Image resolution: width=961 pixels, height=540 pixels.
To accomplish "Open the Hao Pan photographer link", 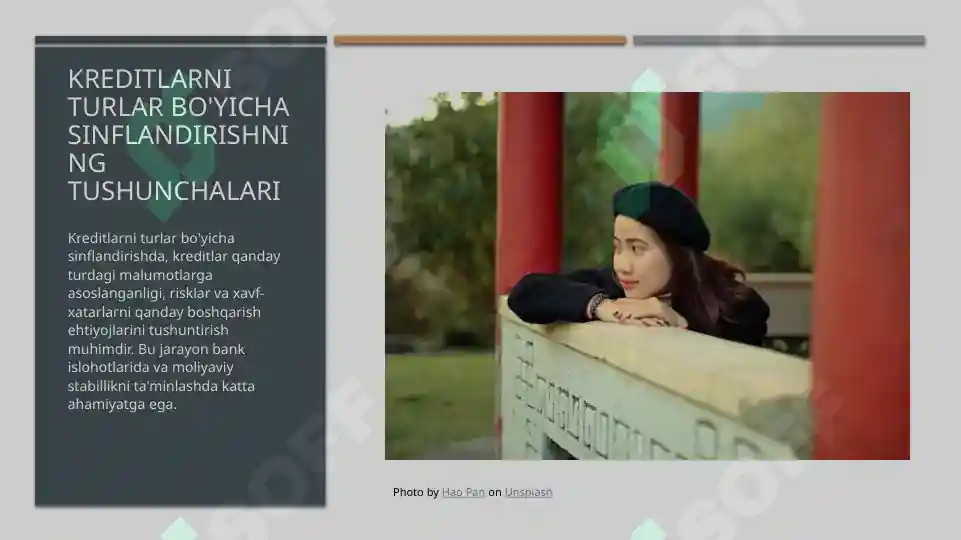I will point(463,492).
